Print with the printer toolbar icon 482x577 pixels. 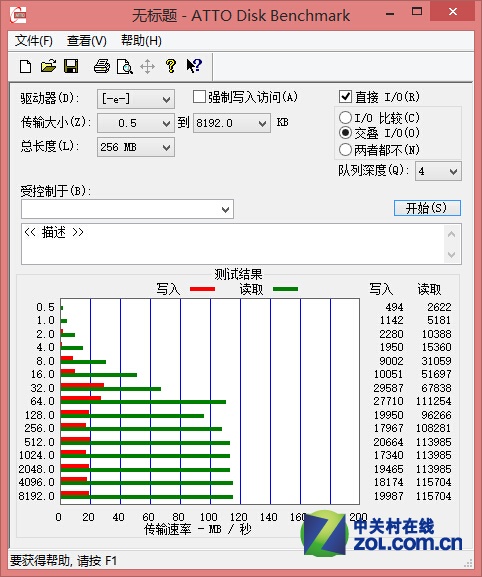[102, 66]
